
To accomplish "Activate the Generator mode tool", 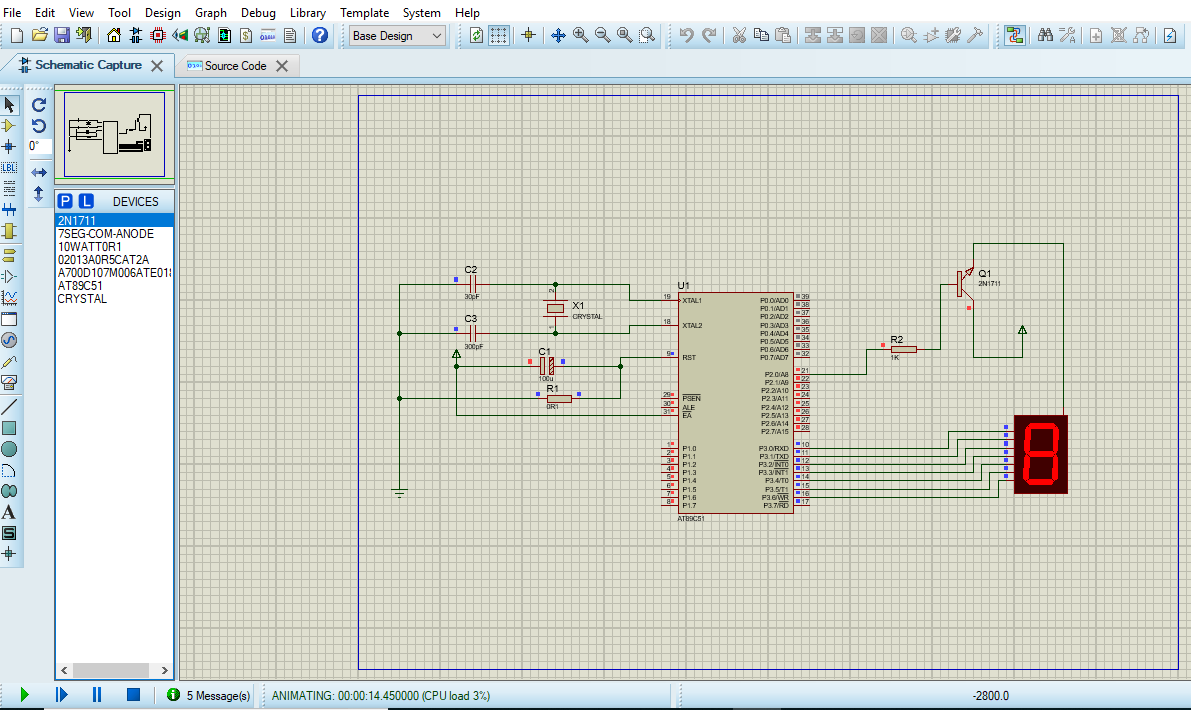I will click(x=10, y=340).
